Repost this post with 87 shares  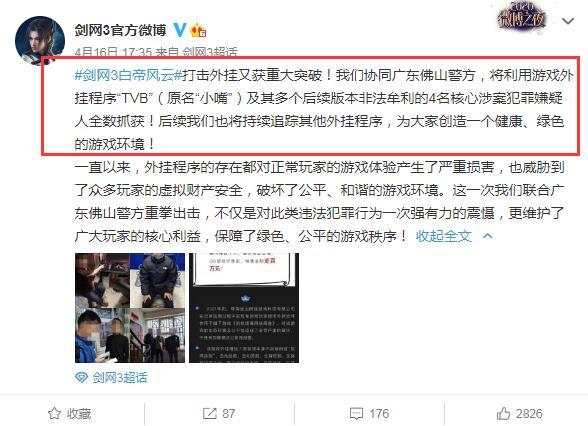219,414
